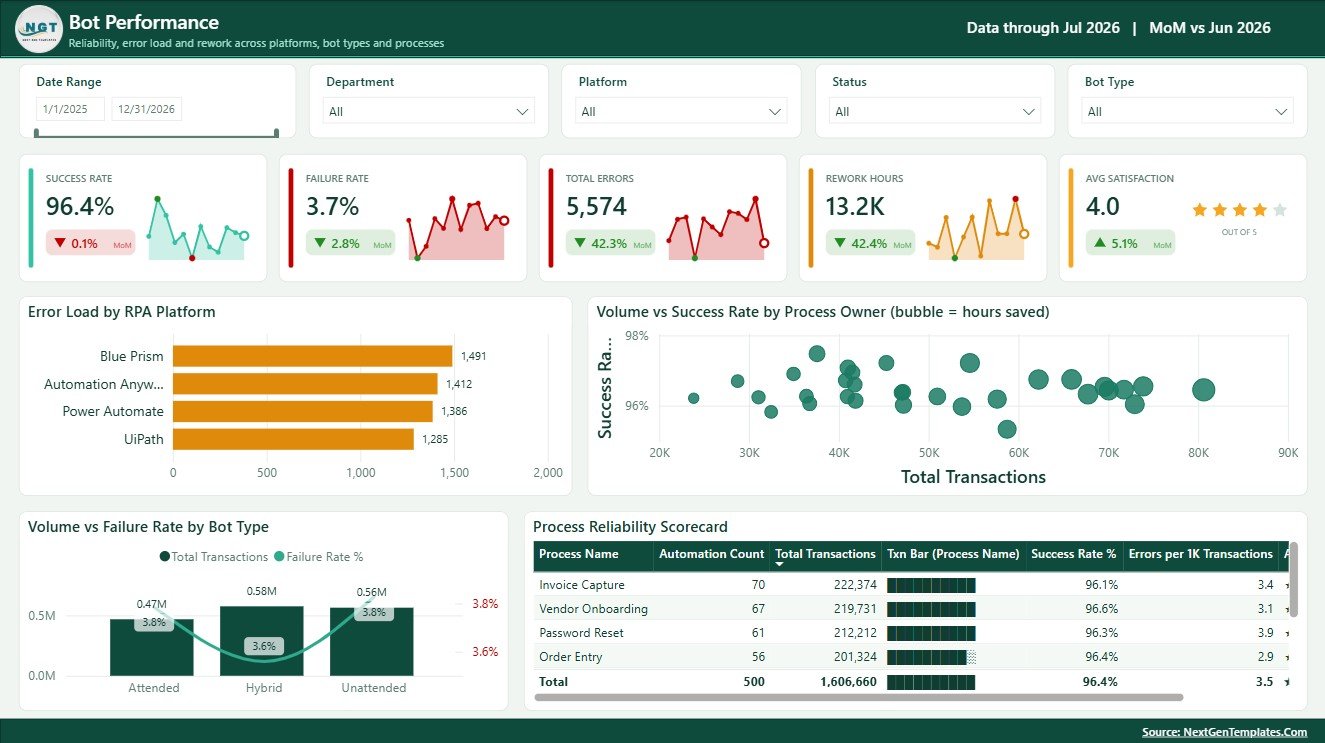Click the scorecard vertical scrollbar
This screenshot has width=1325, height=743.
tap(1293, 580)
